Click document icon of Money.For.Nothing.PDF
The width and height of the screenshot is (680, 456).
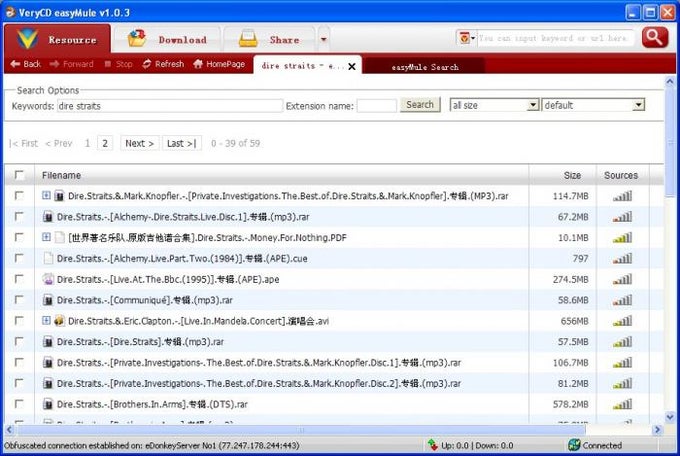coord(59,238)
